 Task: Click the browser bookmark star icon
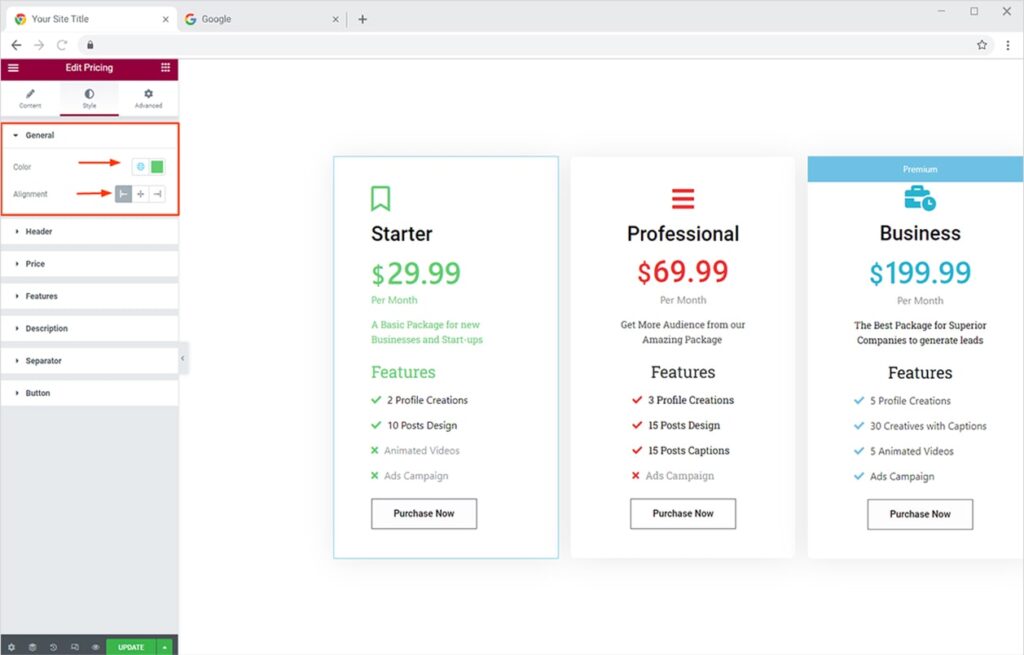[x=982, y=45]
